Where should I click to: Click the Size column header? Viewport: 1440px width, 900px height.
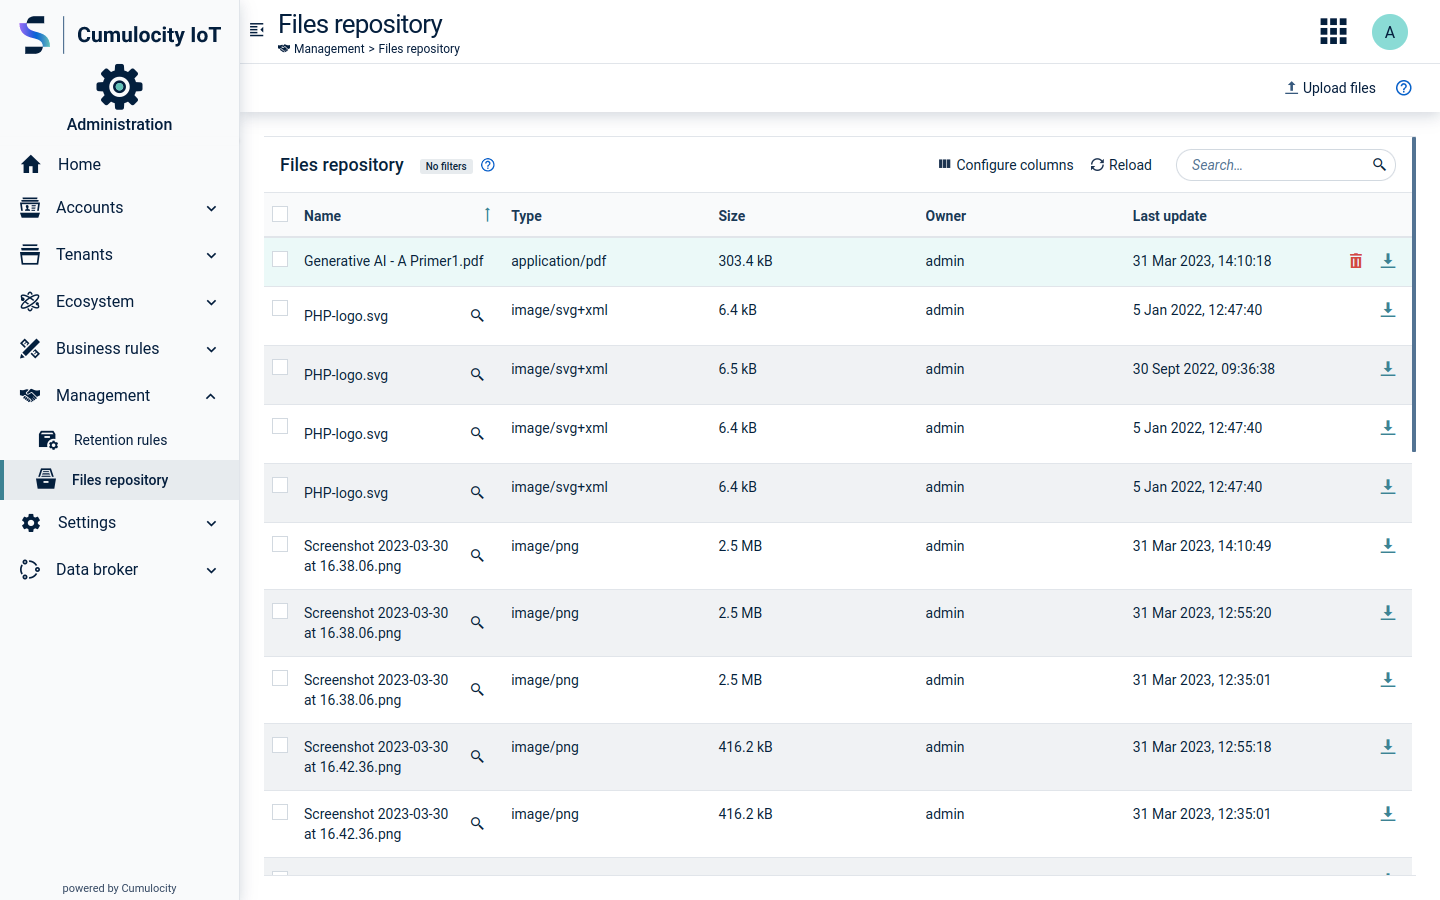tap(732, 216)
